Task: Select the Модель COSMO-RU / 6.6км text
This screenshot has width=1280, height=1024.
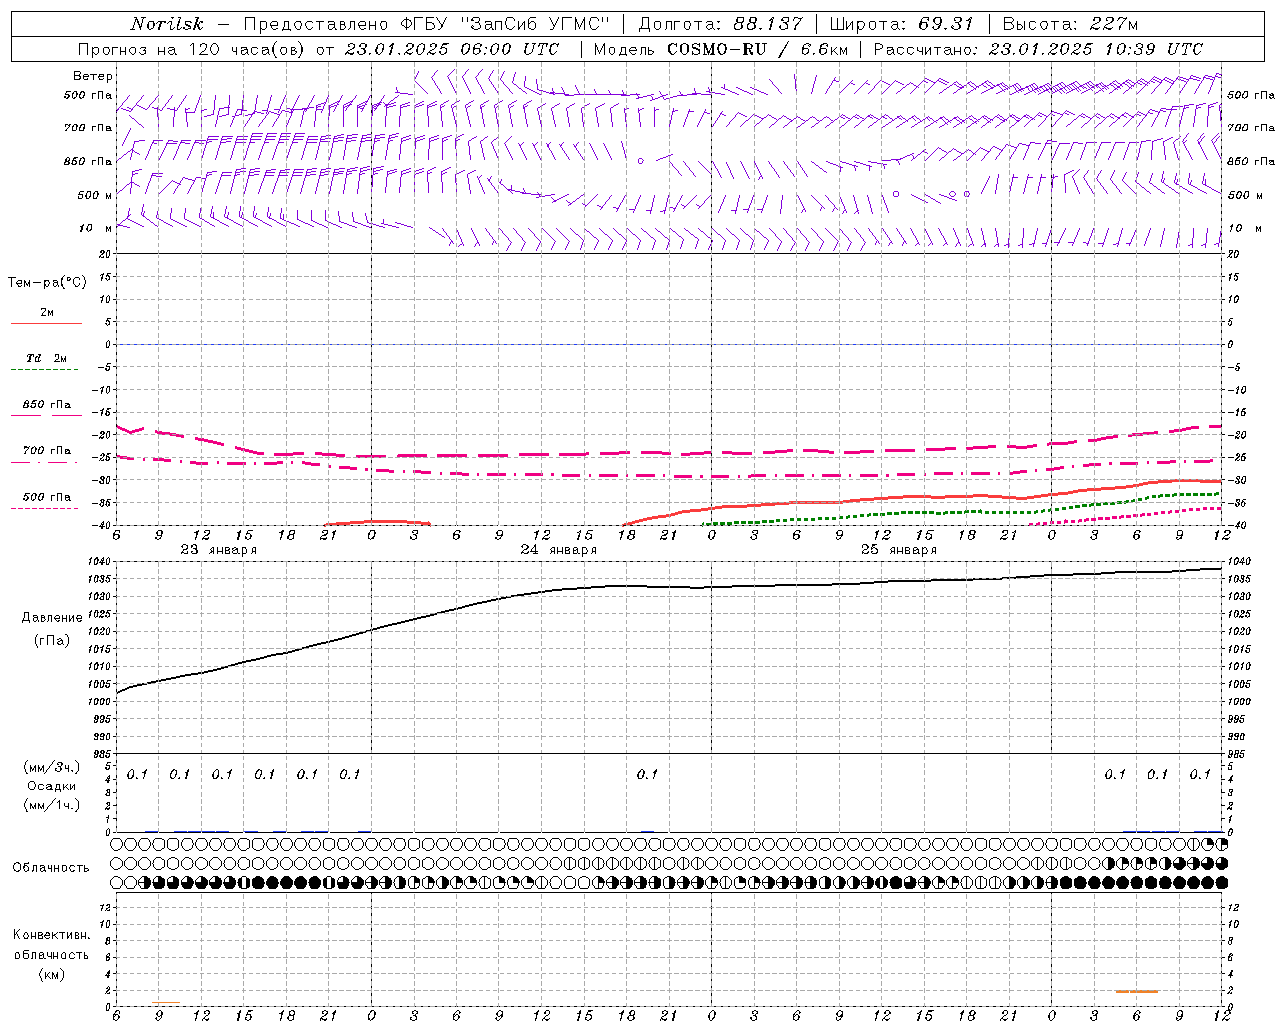Action: [x=721, y=49]
